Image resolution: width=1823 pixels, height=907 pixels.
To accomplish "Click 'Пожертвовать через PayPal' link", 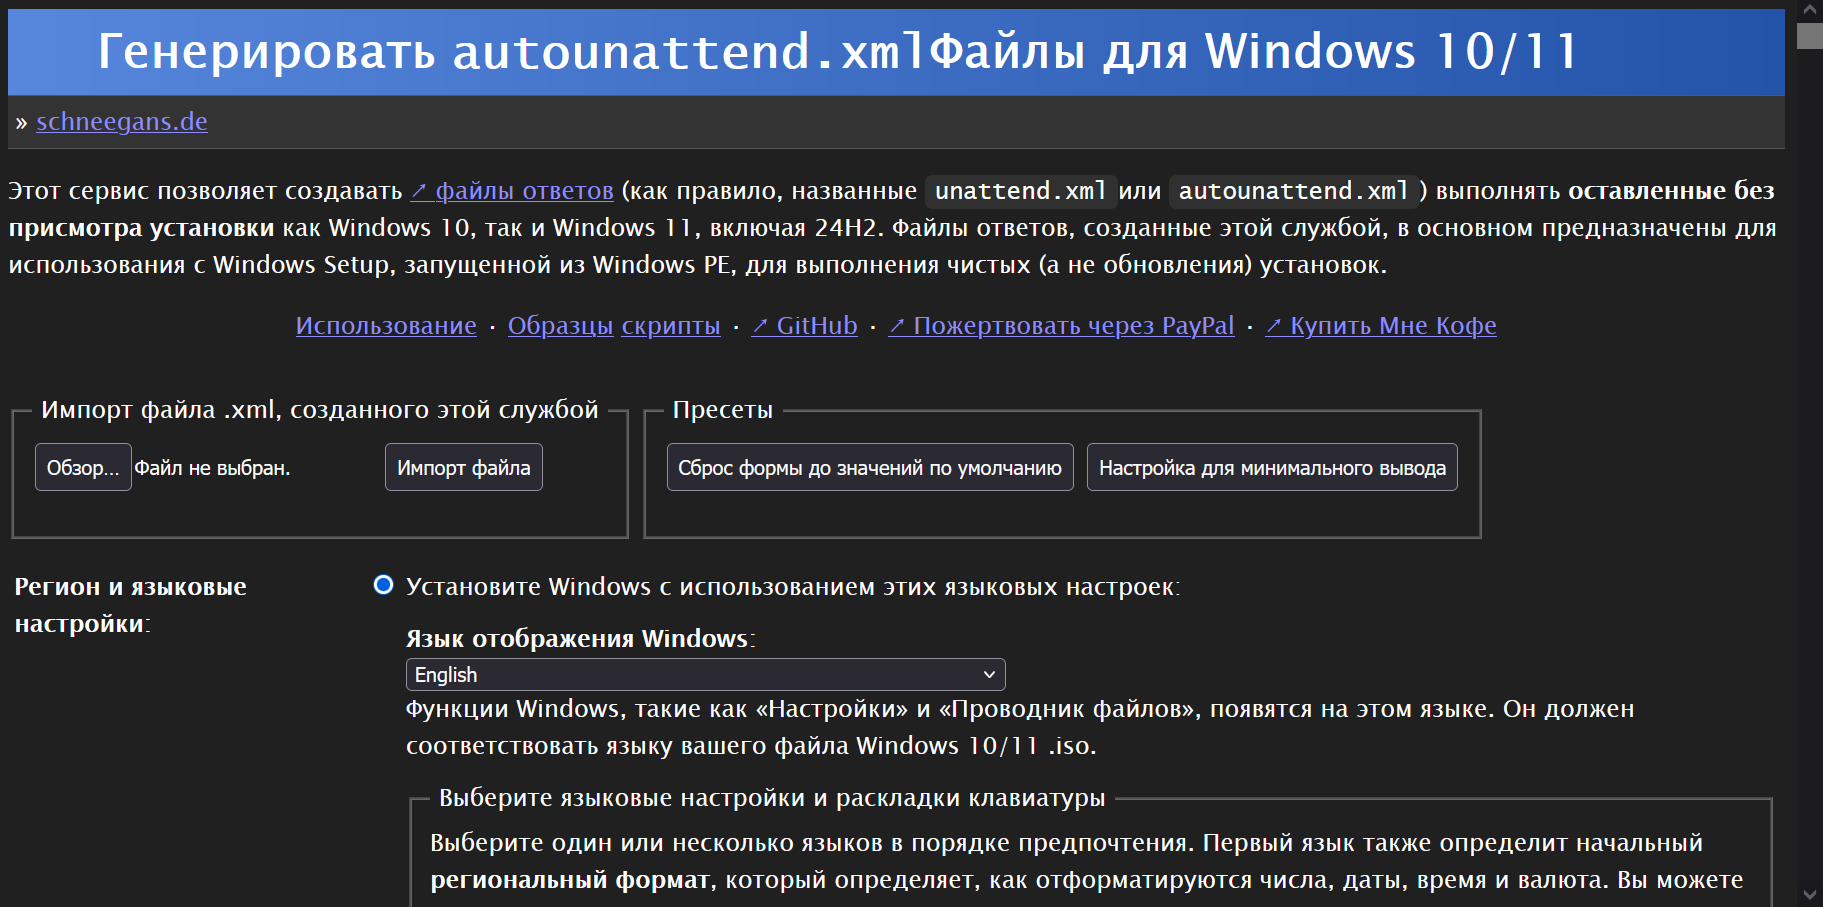I will click(1061, 326).
